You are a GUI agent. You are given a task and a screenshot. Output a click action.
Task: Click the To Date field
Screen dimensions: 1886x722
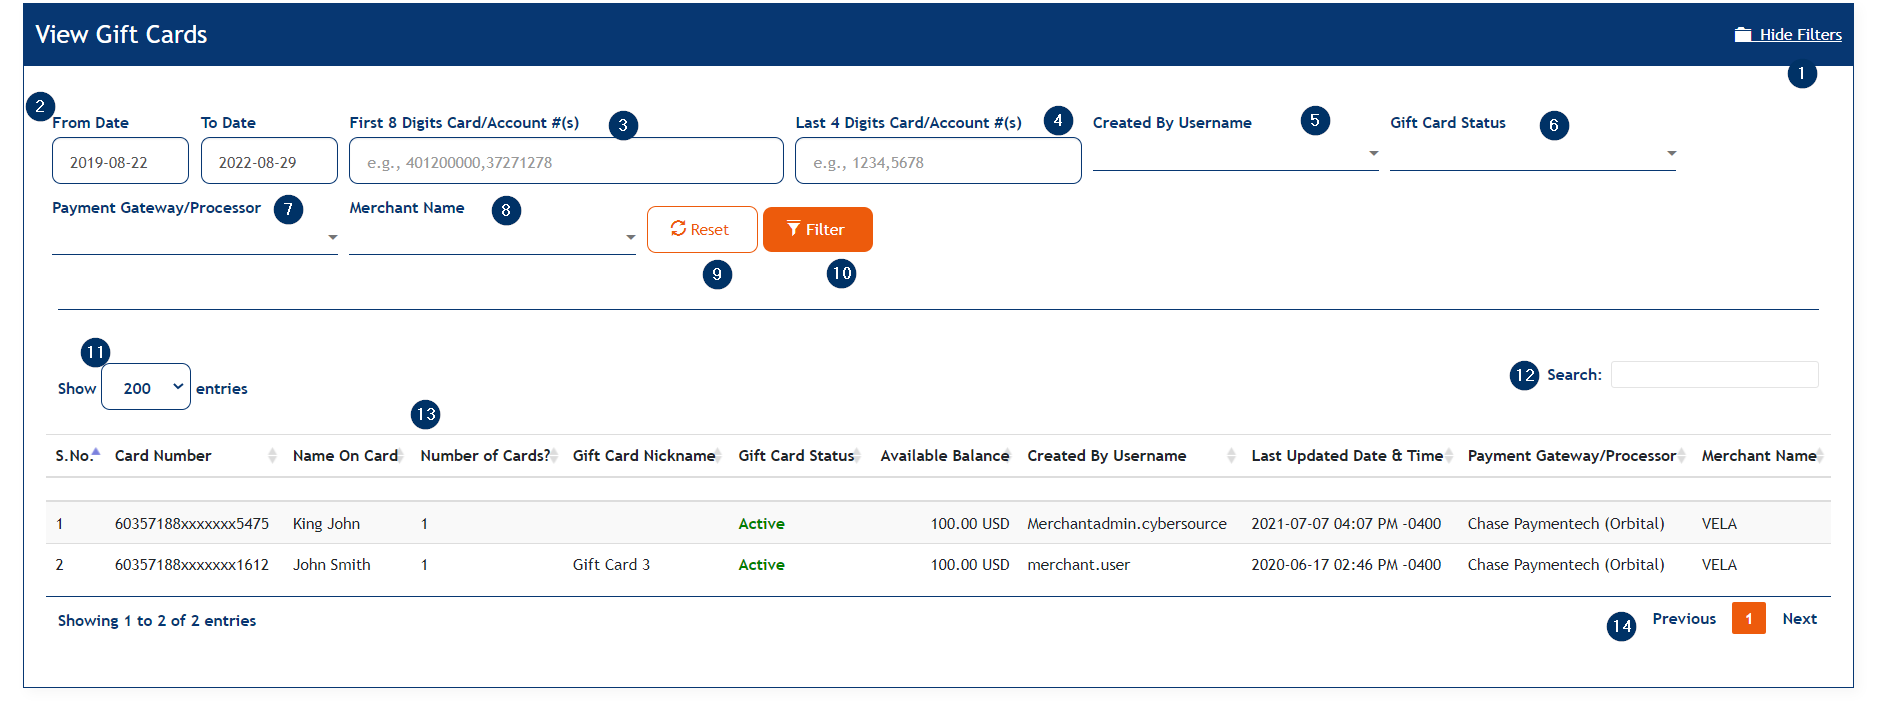click(268, 162)
